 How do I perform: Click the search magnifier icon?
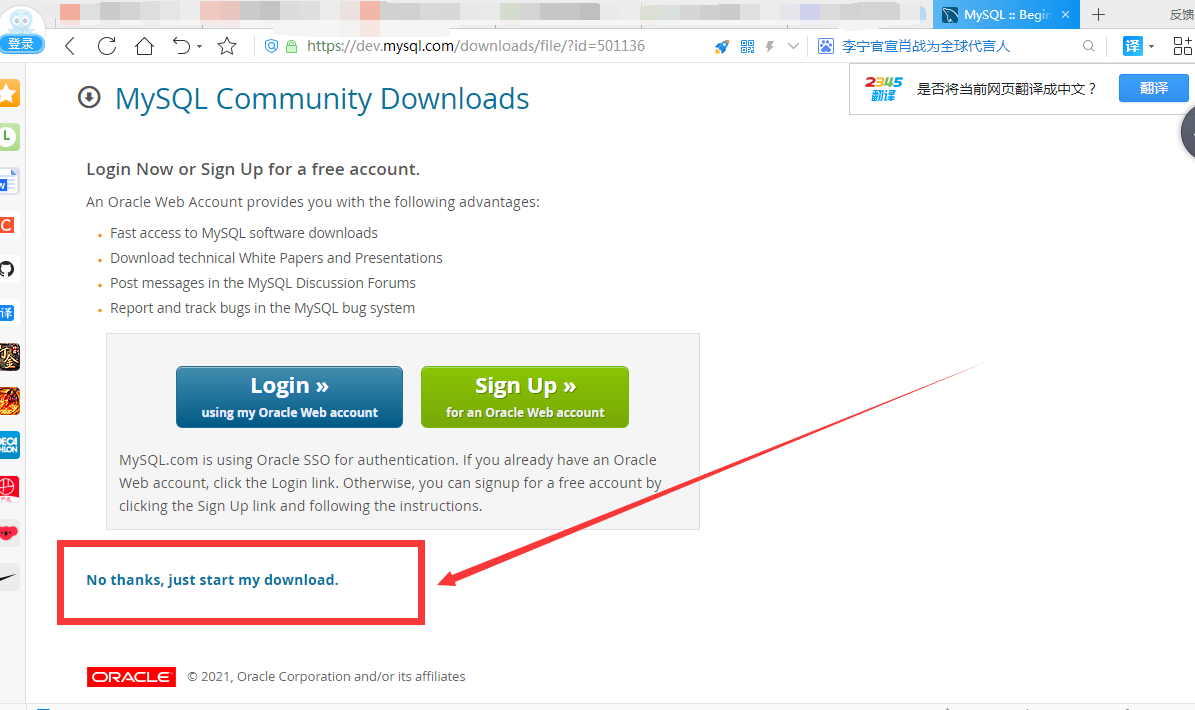(1088, 46)
